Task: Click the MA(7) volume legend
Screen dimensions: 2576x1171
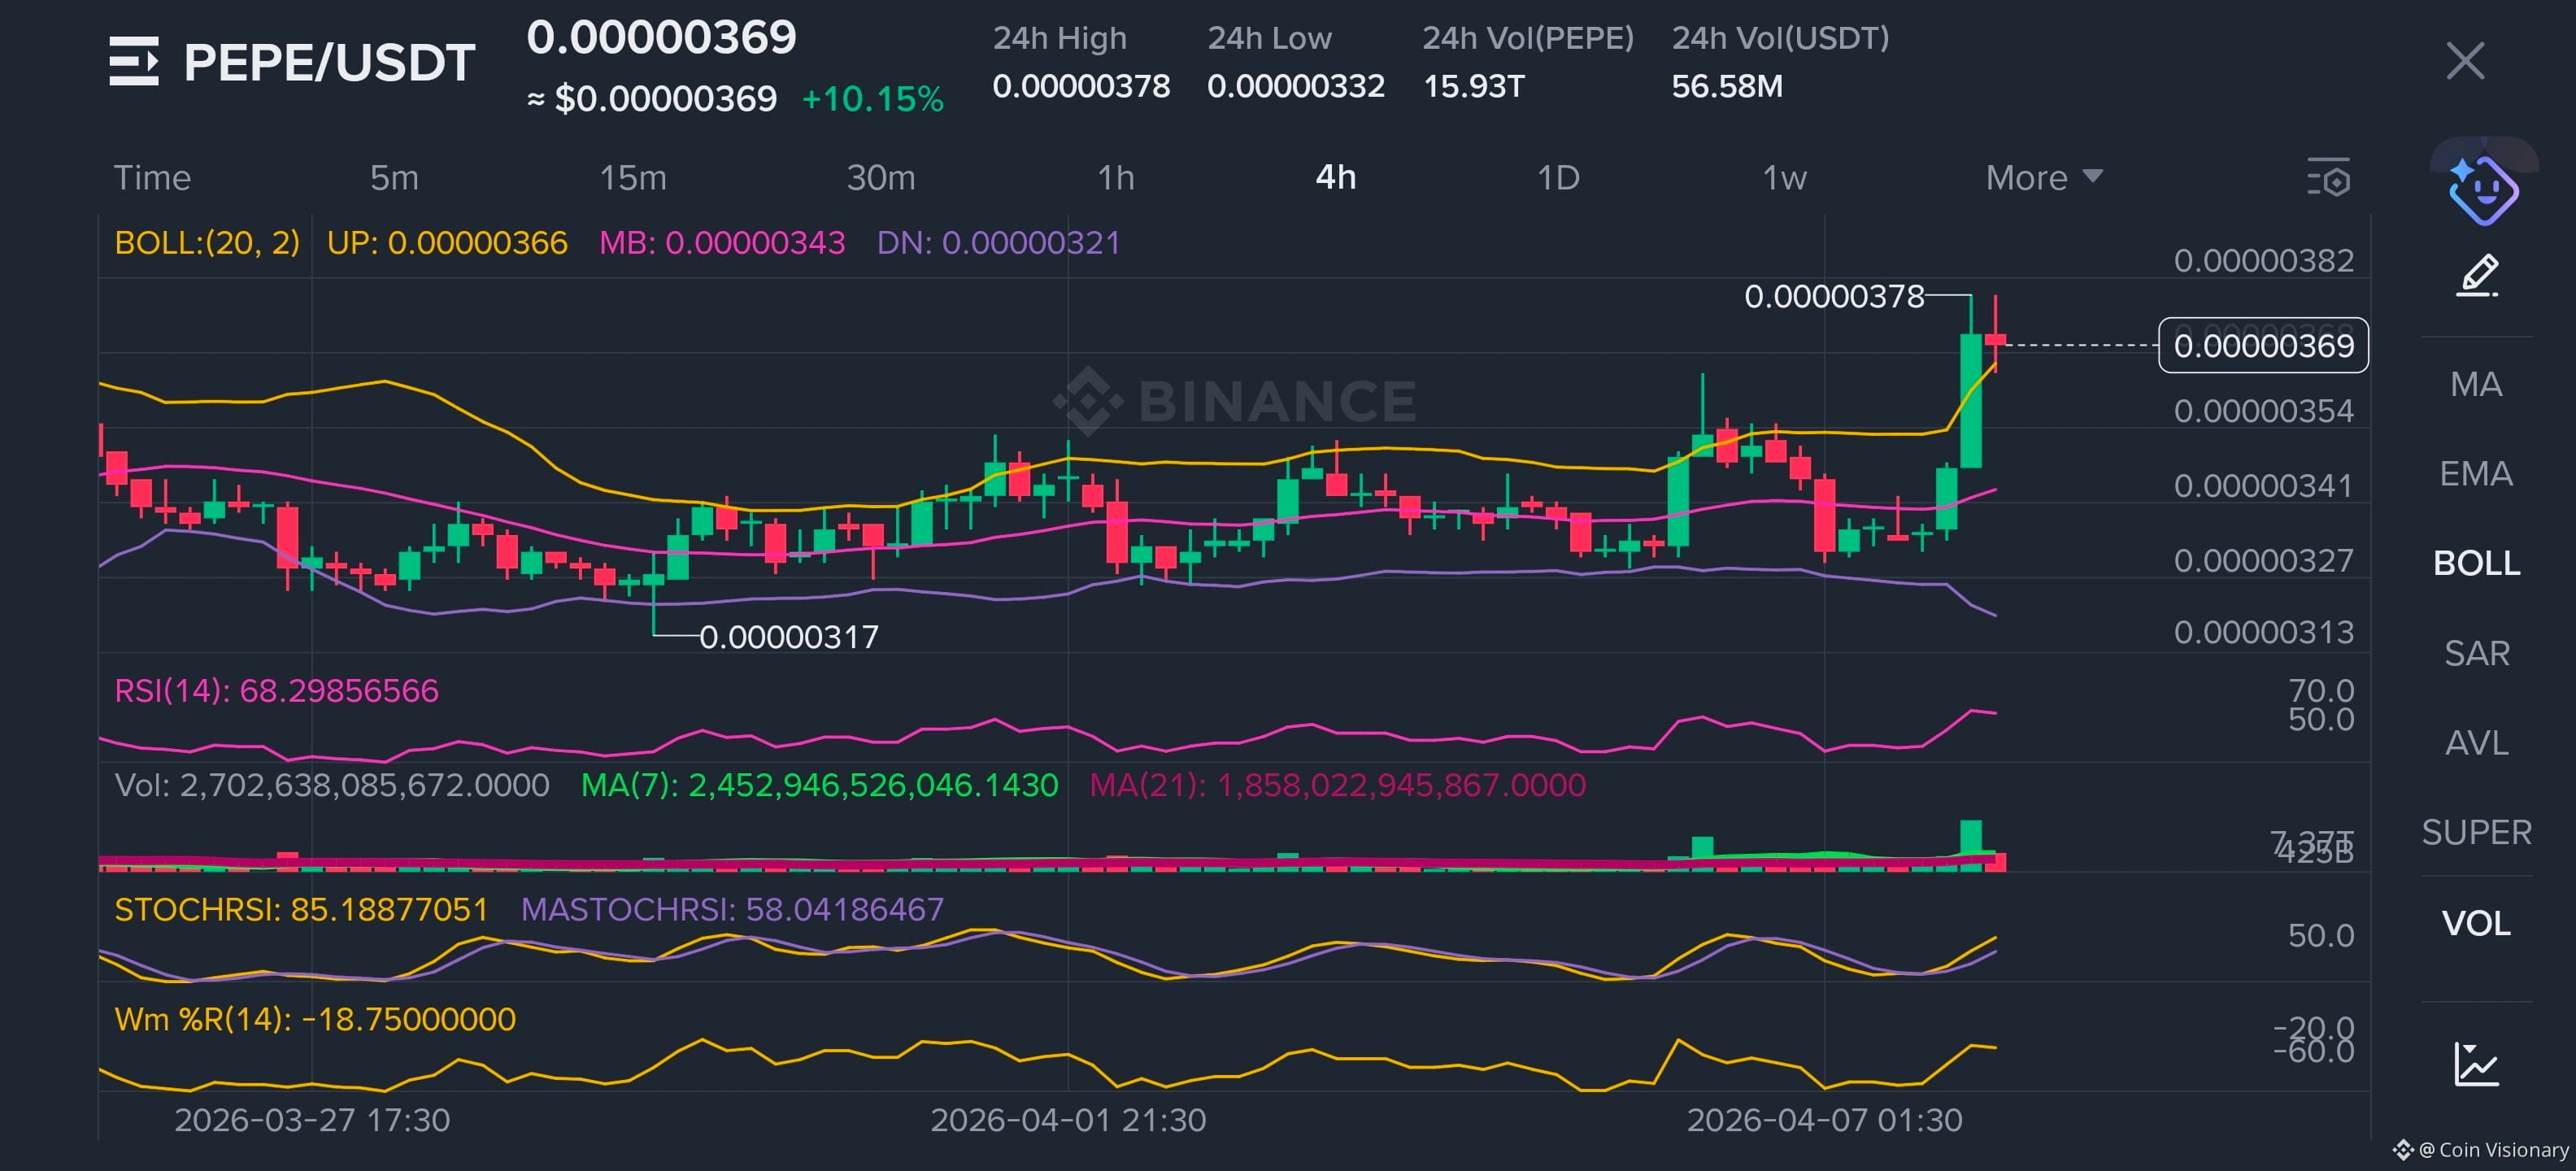Action: (819, 785)
